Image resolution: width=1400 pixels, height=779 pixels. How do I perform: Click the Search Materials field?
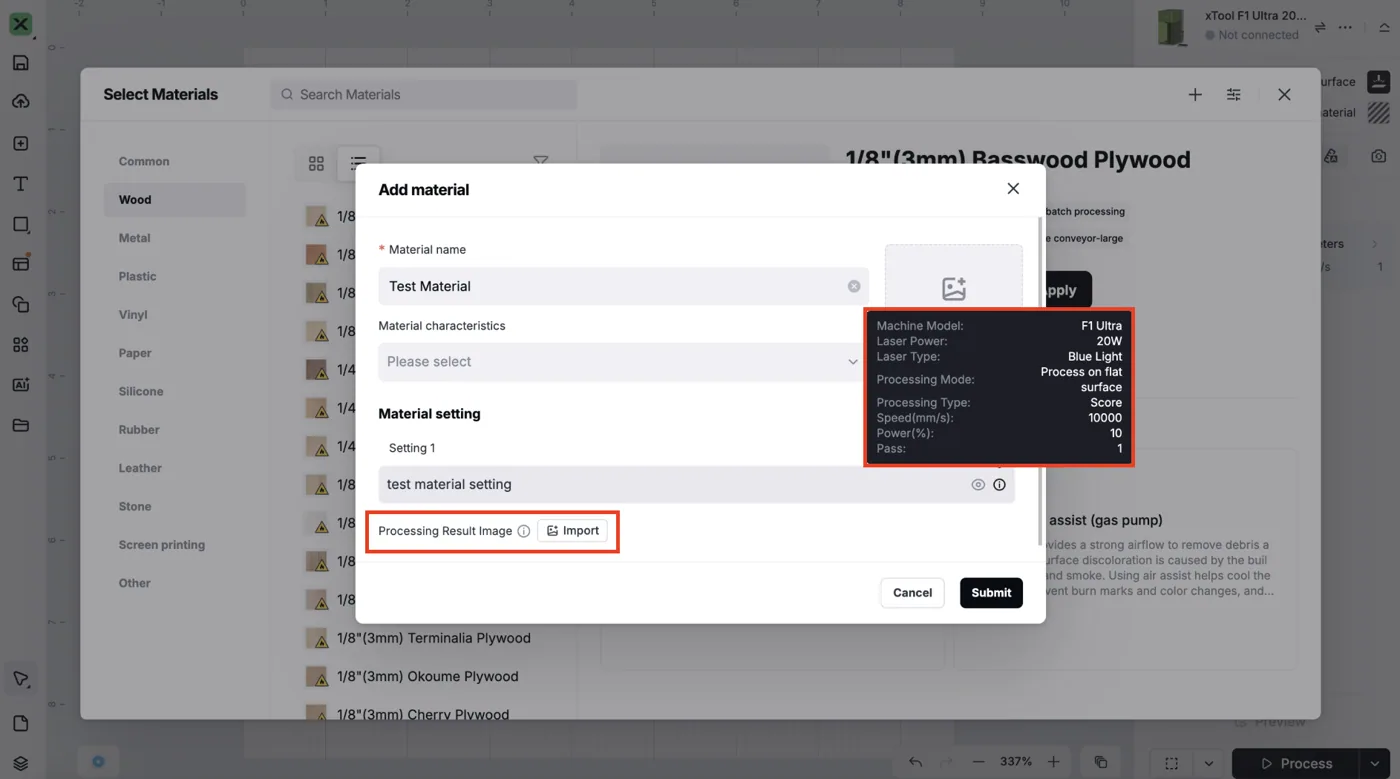[x=424, y=94]
